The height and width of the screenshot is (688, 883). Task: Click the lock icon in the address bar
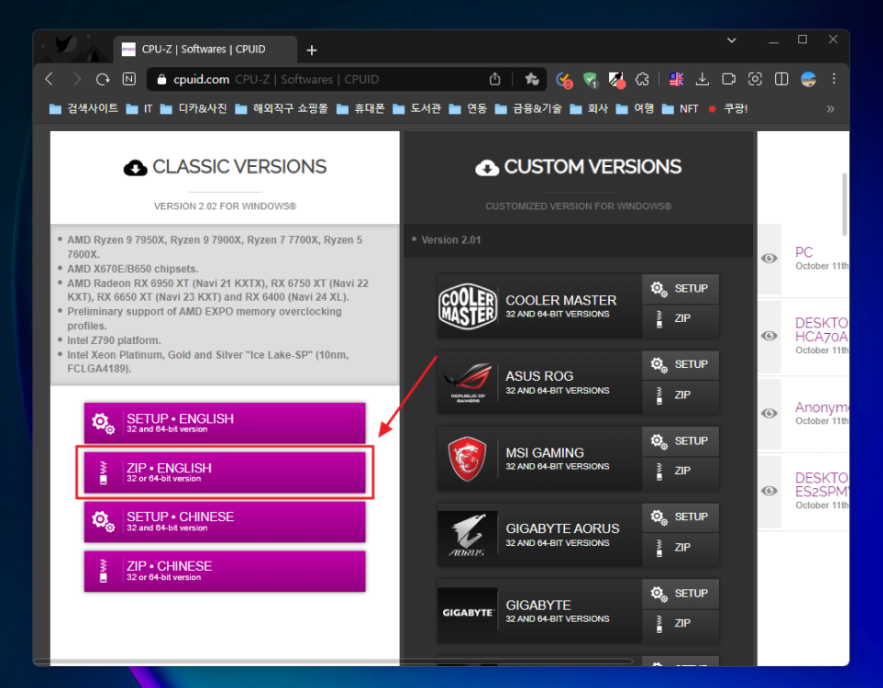pos(162,79)
